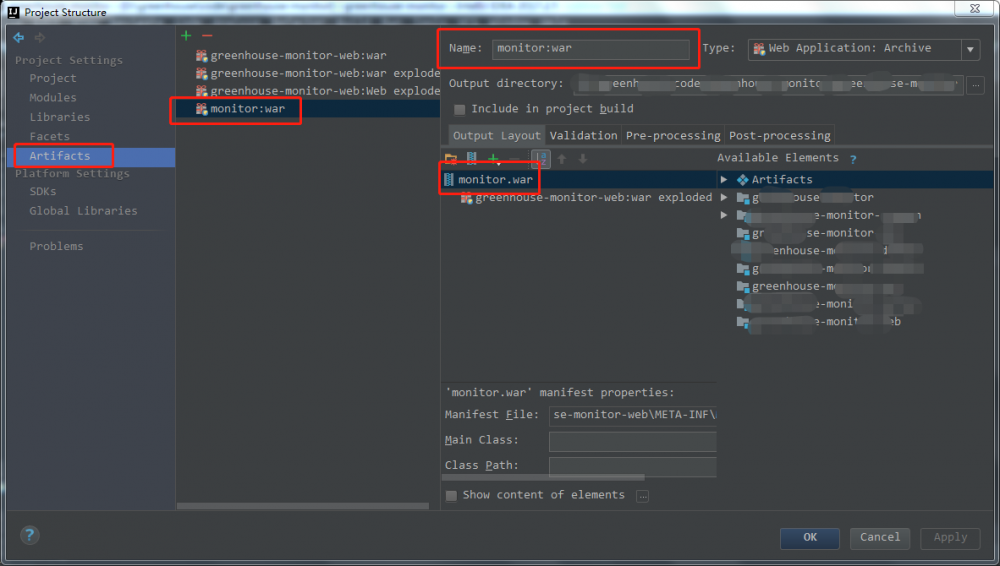Image resolution: width=1000 pixels, height=566 pixels.
Task: Open SDKs under Platform Settings
Action: pos(43,191)
